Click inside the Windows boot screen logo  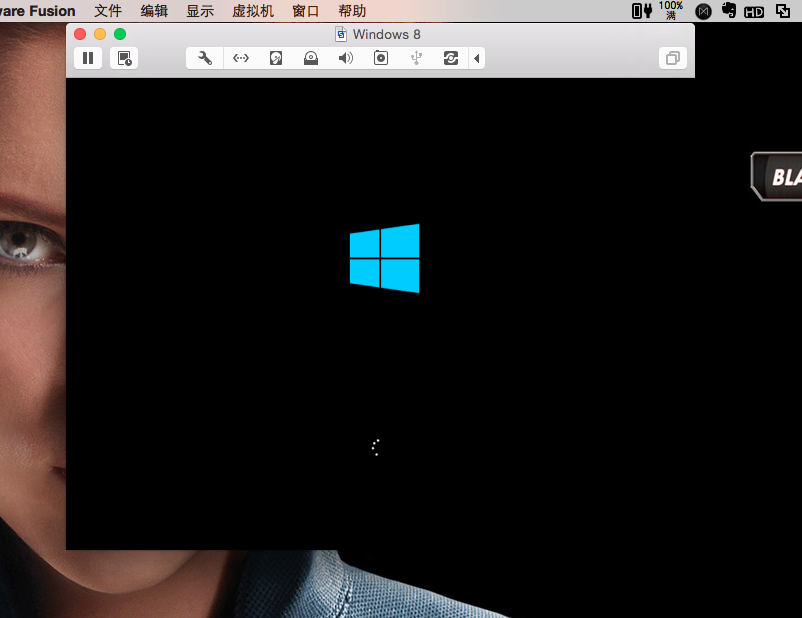[x=385, y=258]
